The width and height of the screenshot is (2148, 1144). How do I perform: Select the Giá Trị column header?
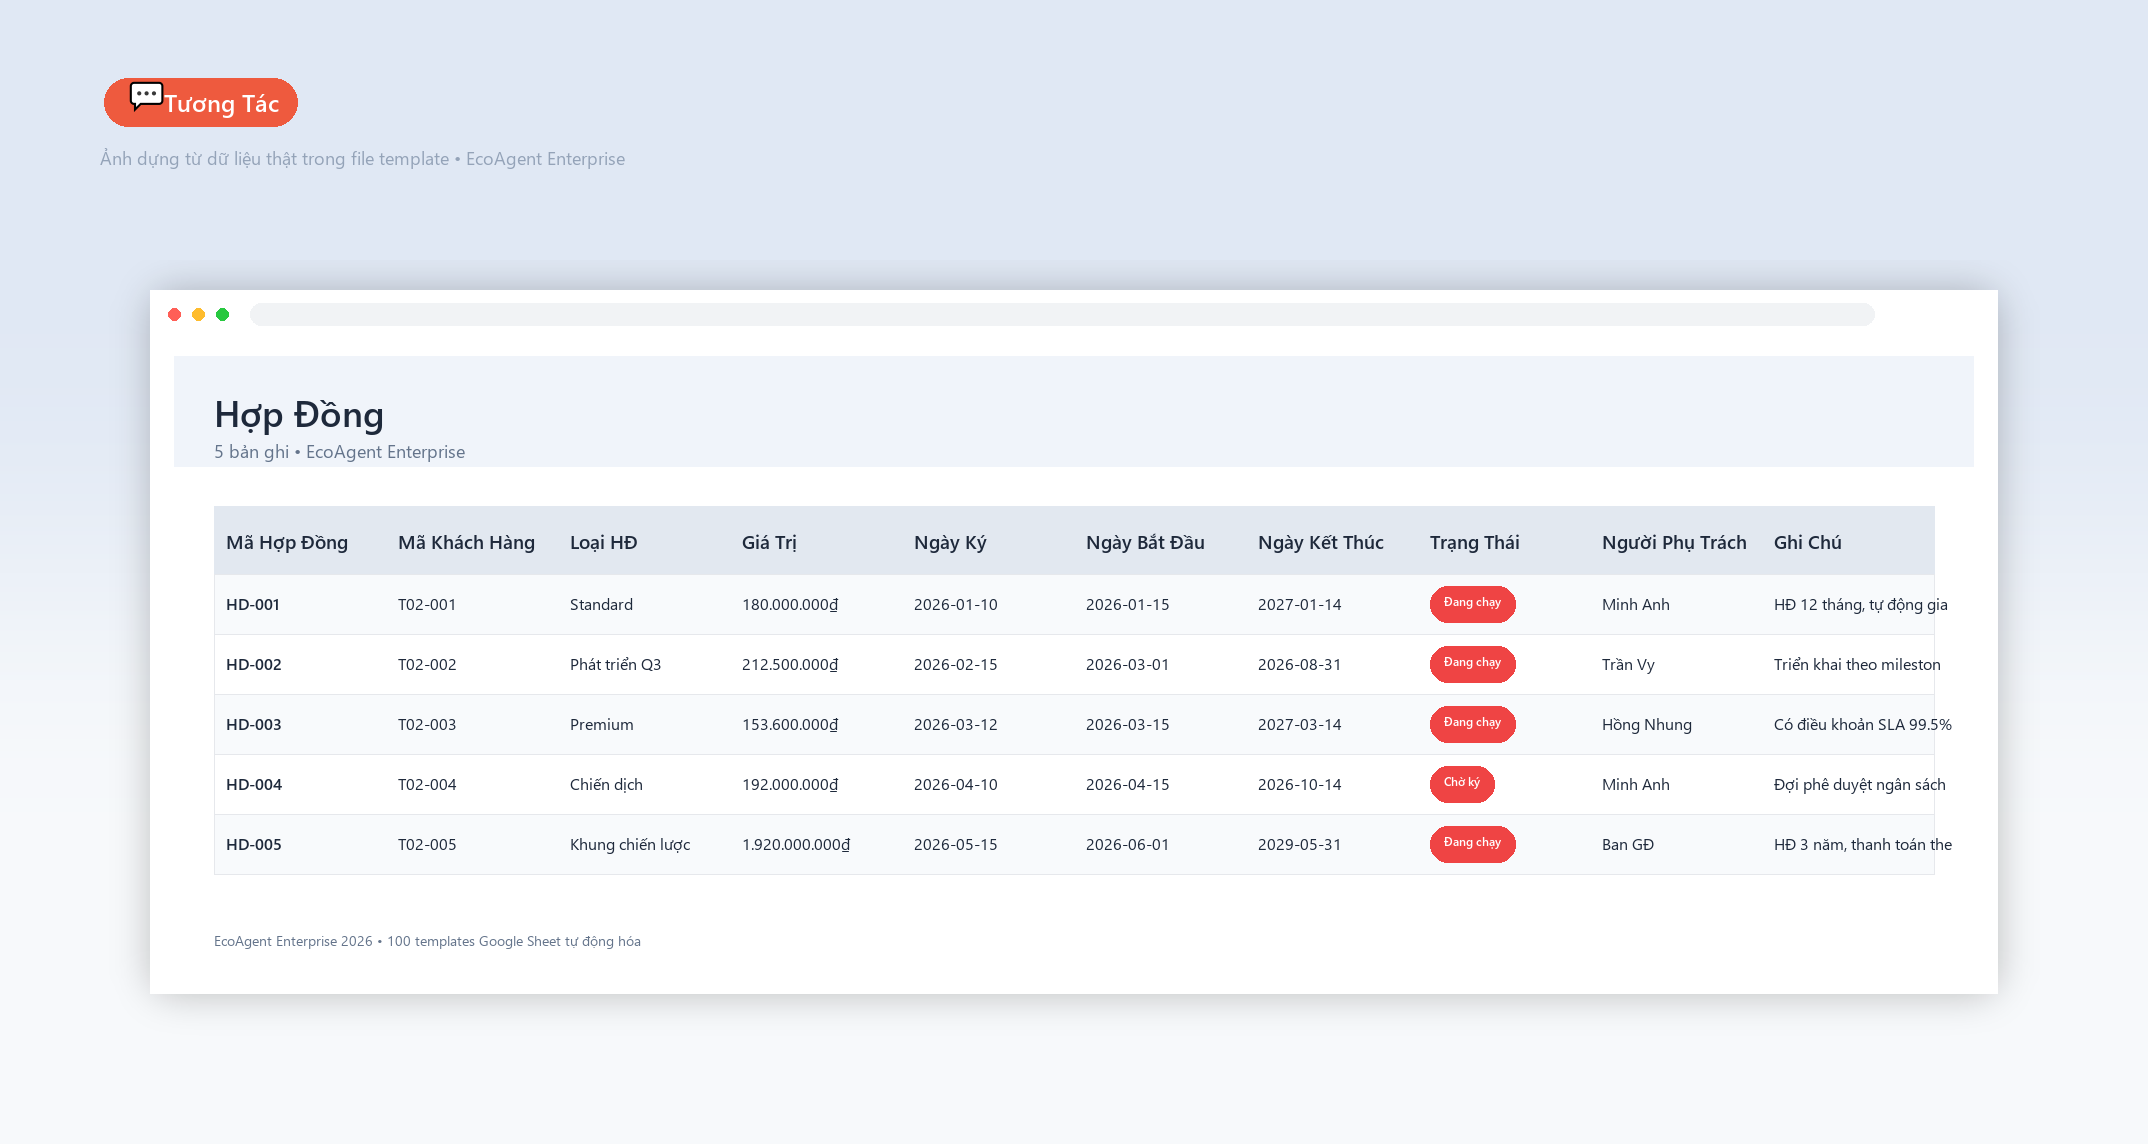[x=769, y=543]
